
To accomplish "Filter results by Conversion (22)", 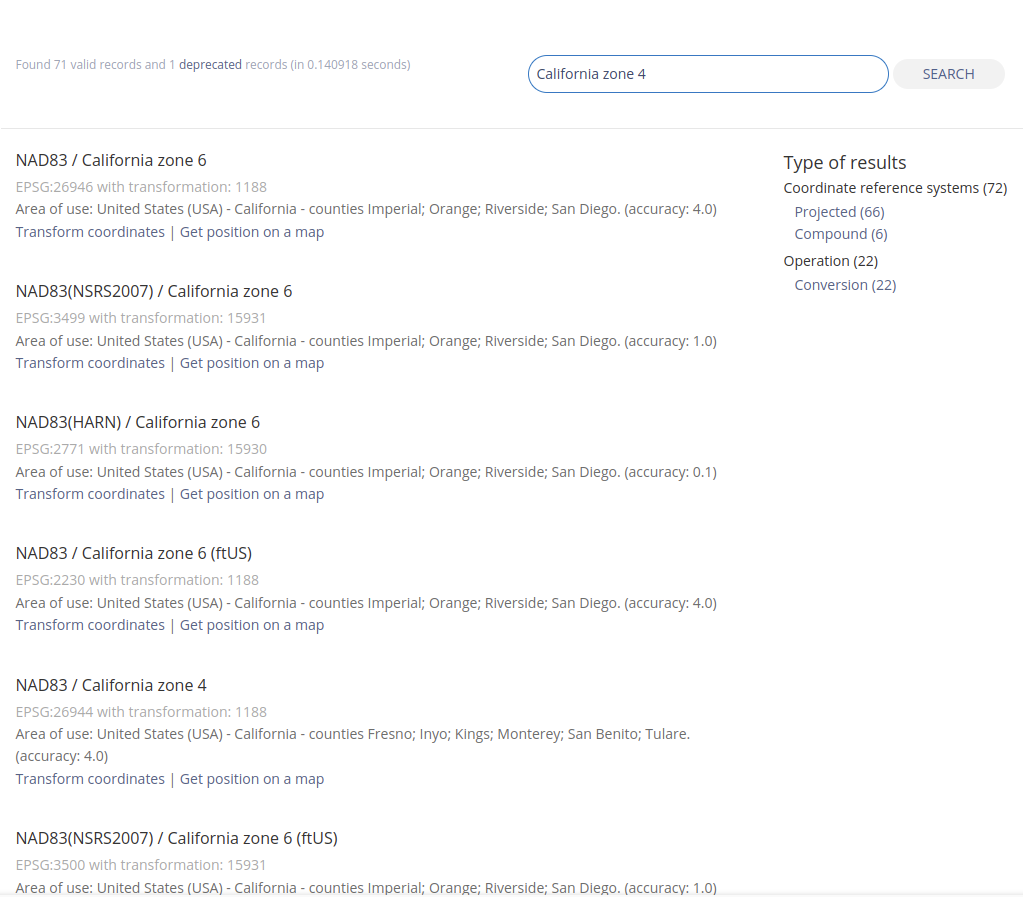I will tap(845, 285).
